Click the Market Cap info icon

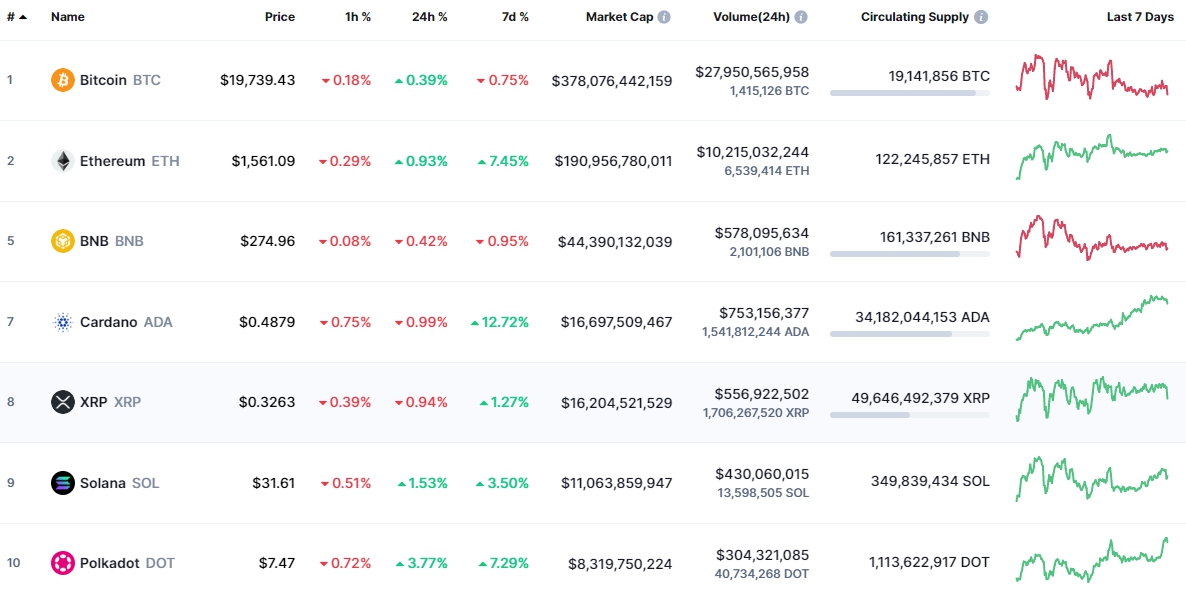pyautogui.click(x=663, y=17)
